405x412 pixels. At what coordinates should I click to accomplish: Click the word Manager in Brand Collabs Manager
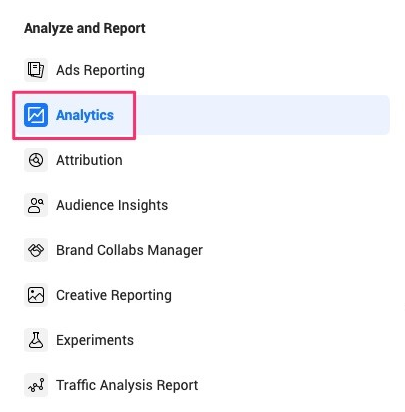[x=175, y=250]
